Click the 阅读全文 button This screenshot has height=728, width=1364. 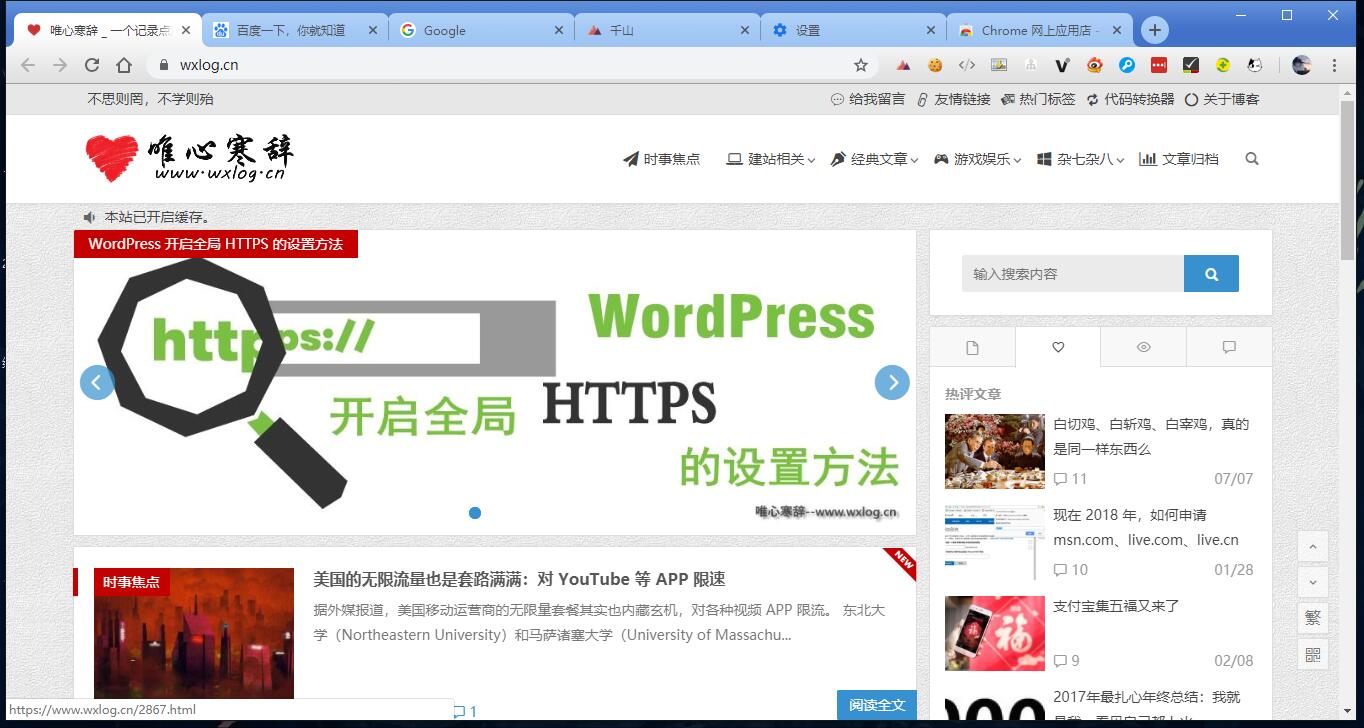(877, 705)
